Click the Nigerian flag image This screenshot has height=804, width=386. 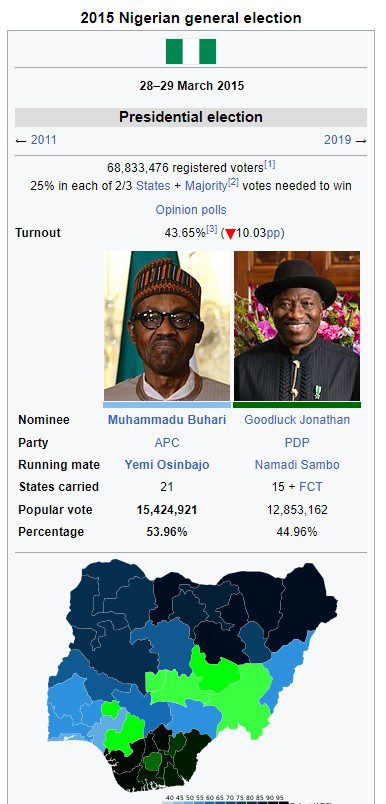[191, 51]
